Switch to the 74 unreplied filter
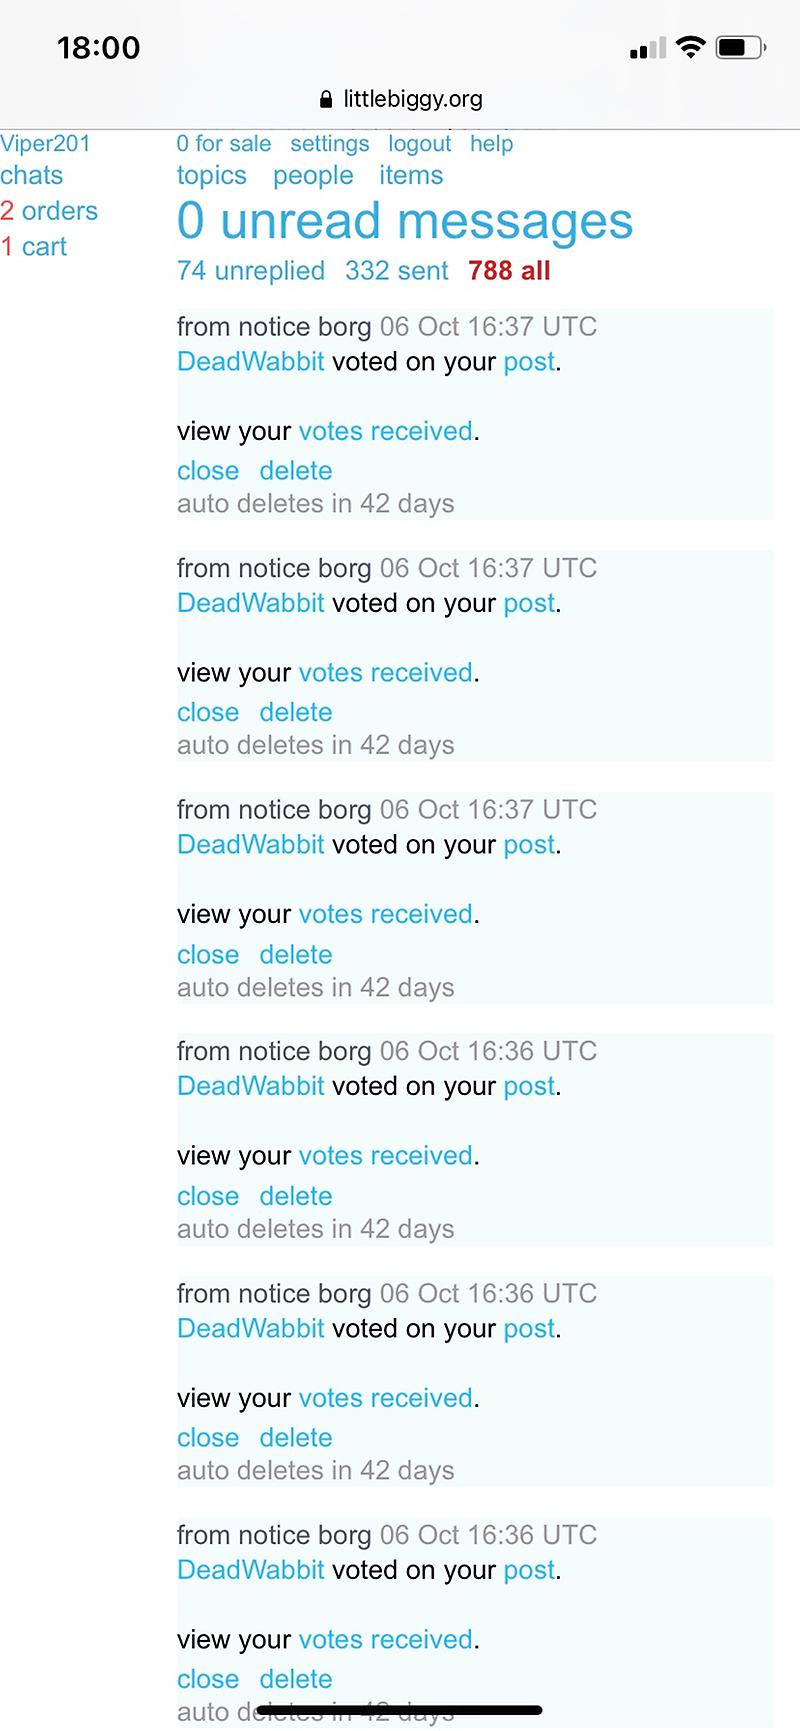 click(250, 271)
